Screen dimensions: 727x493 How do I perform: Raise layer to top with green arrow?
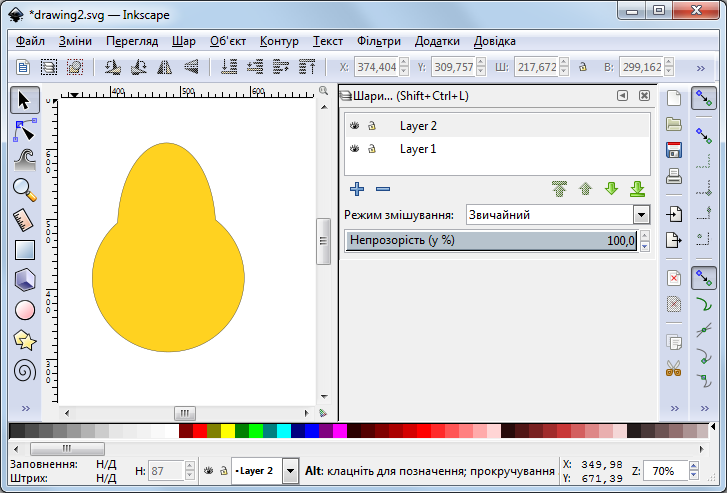click(x=559, y=189)
